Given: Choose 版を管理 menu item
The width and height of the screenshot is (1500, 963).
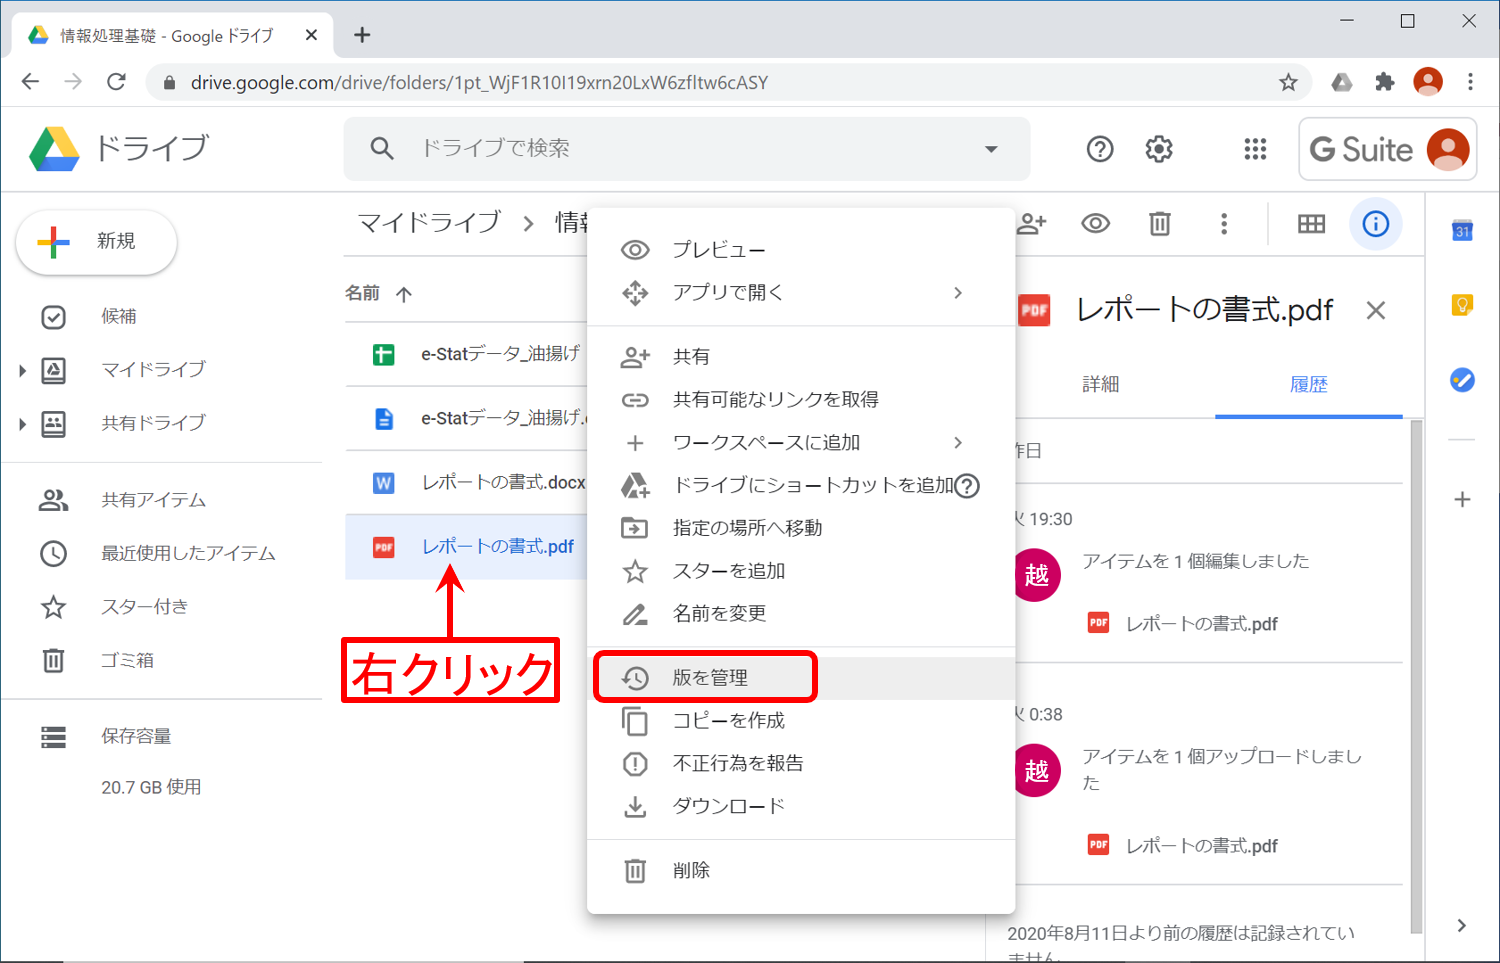Looking at the screenshot, I should [x=801, y=678].
